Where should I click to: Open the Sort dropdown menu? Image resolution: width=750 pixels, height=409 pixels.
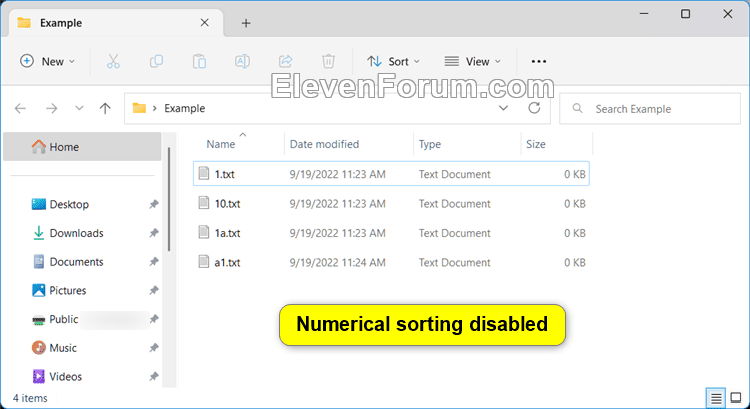coord(393,61)
